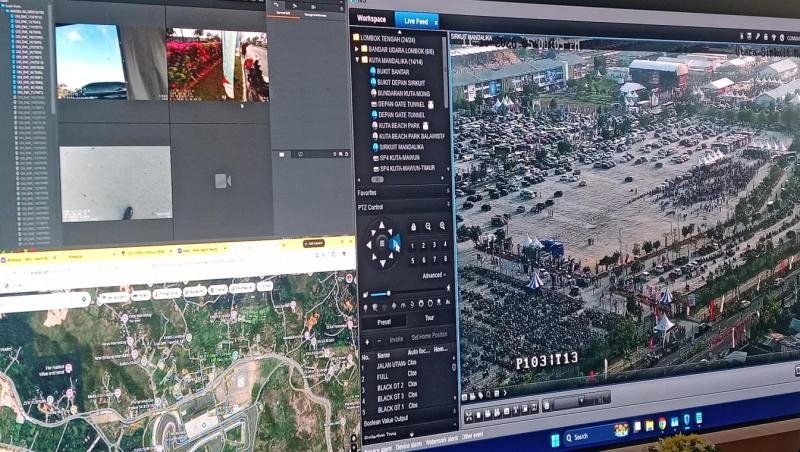Open the Other event tab

472,437
